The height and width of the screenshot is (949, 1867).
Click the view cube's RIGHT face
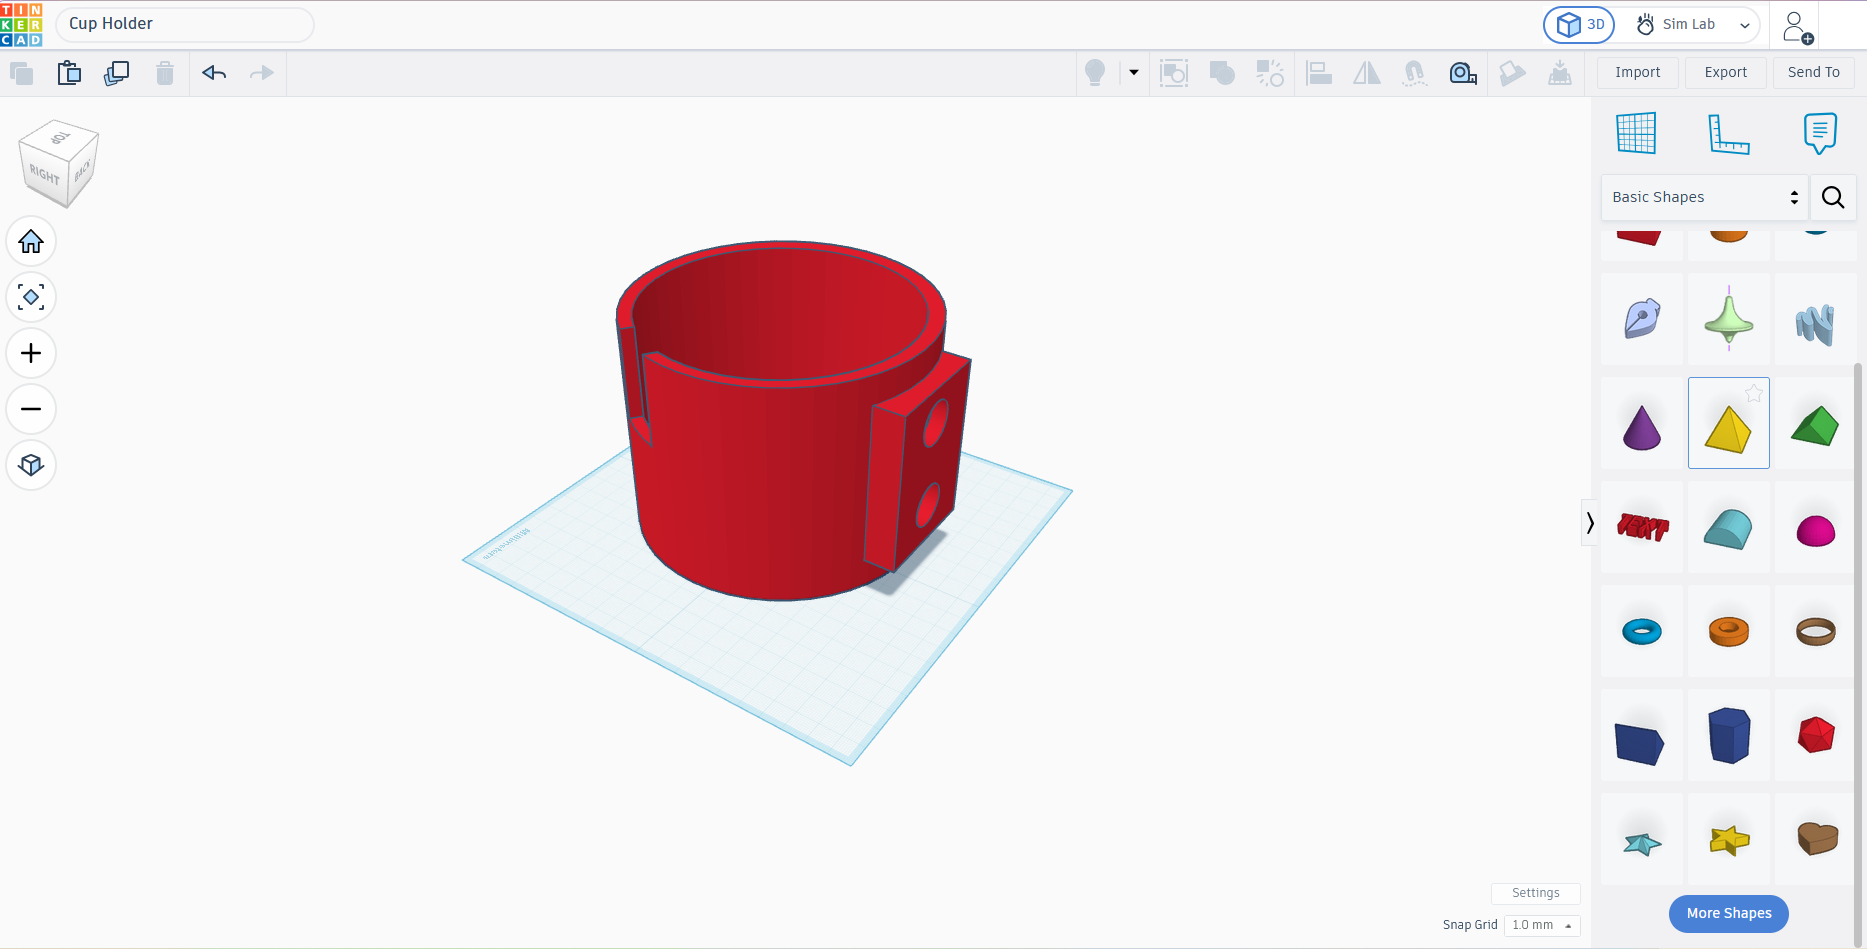coord(44,175)
